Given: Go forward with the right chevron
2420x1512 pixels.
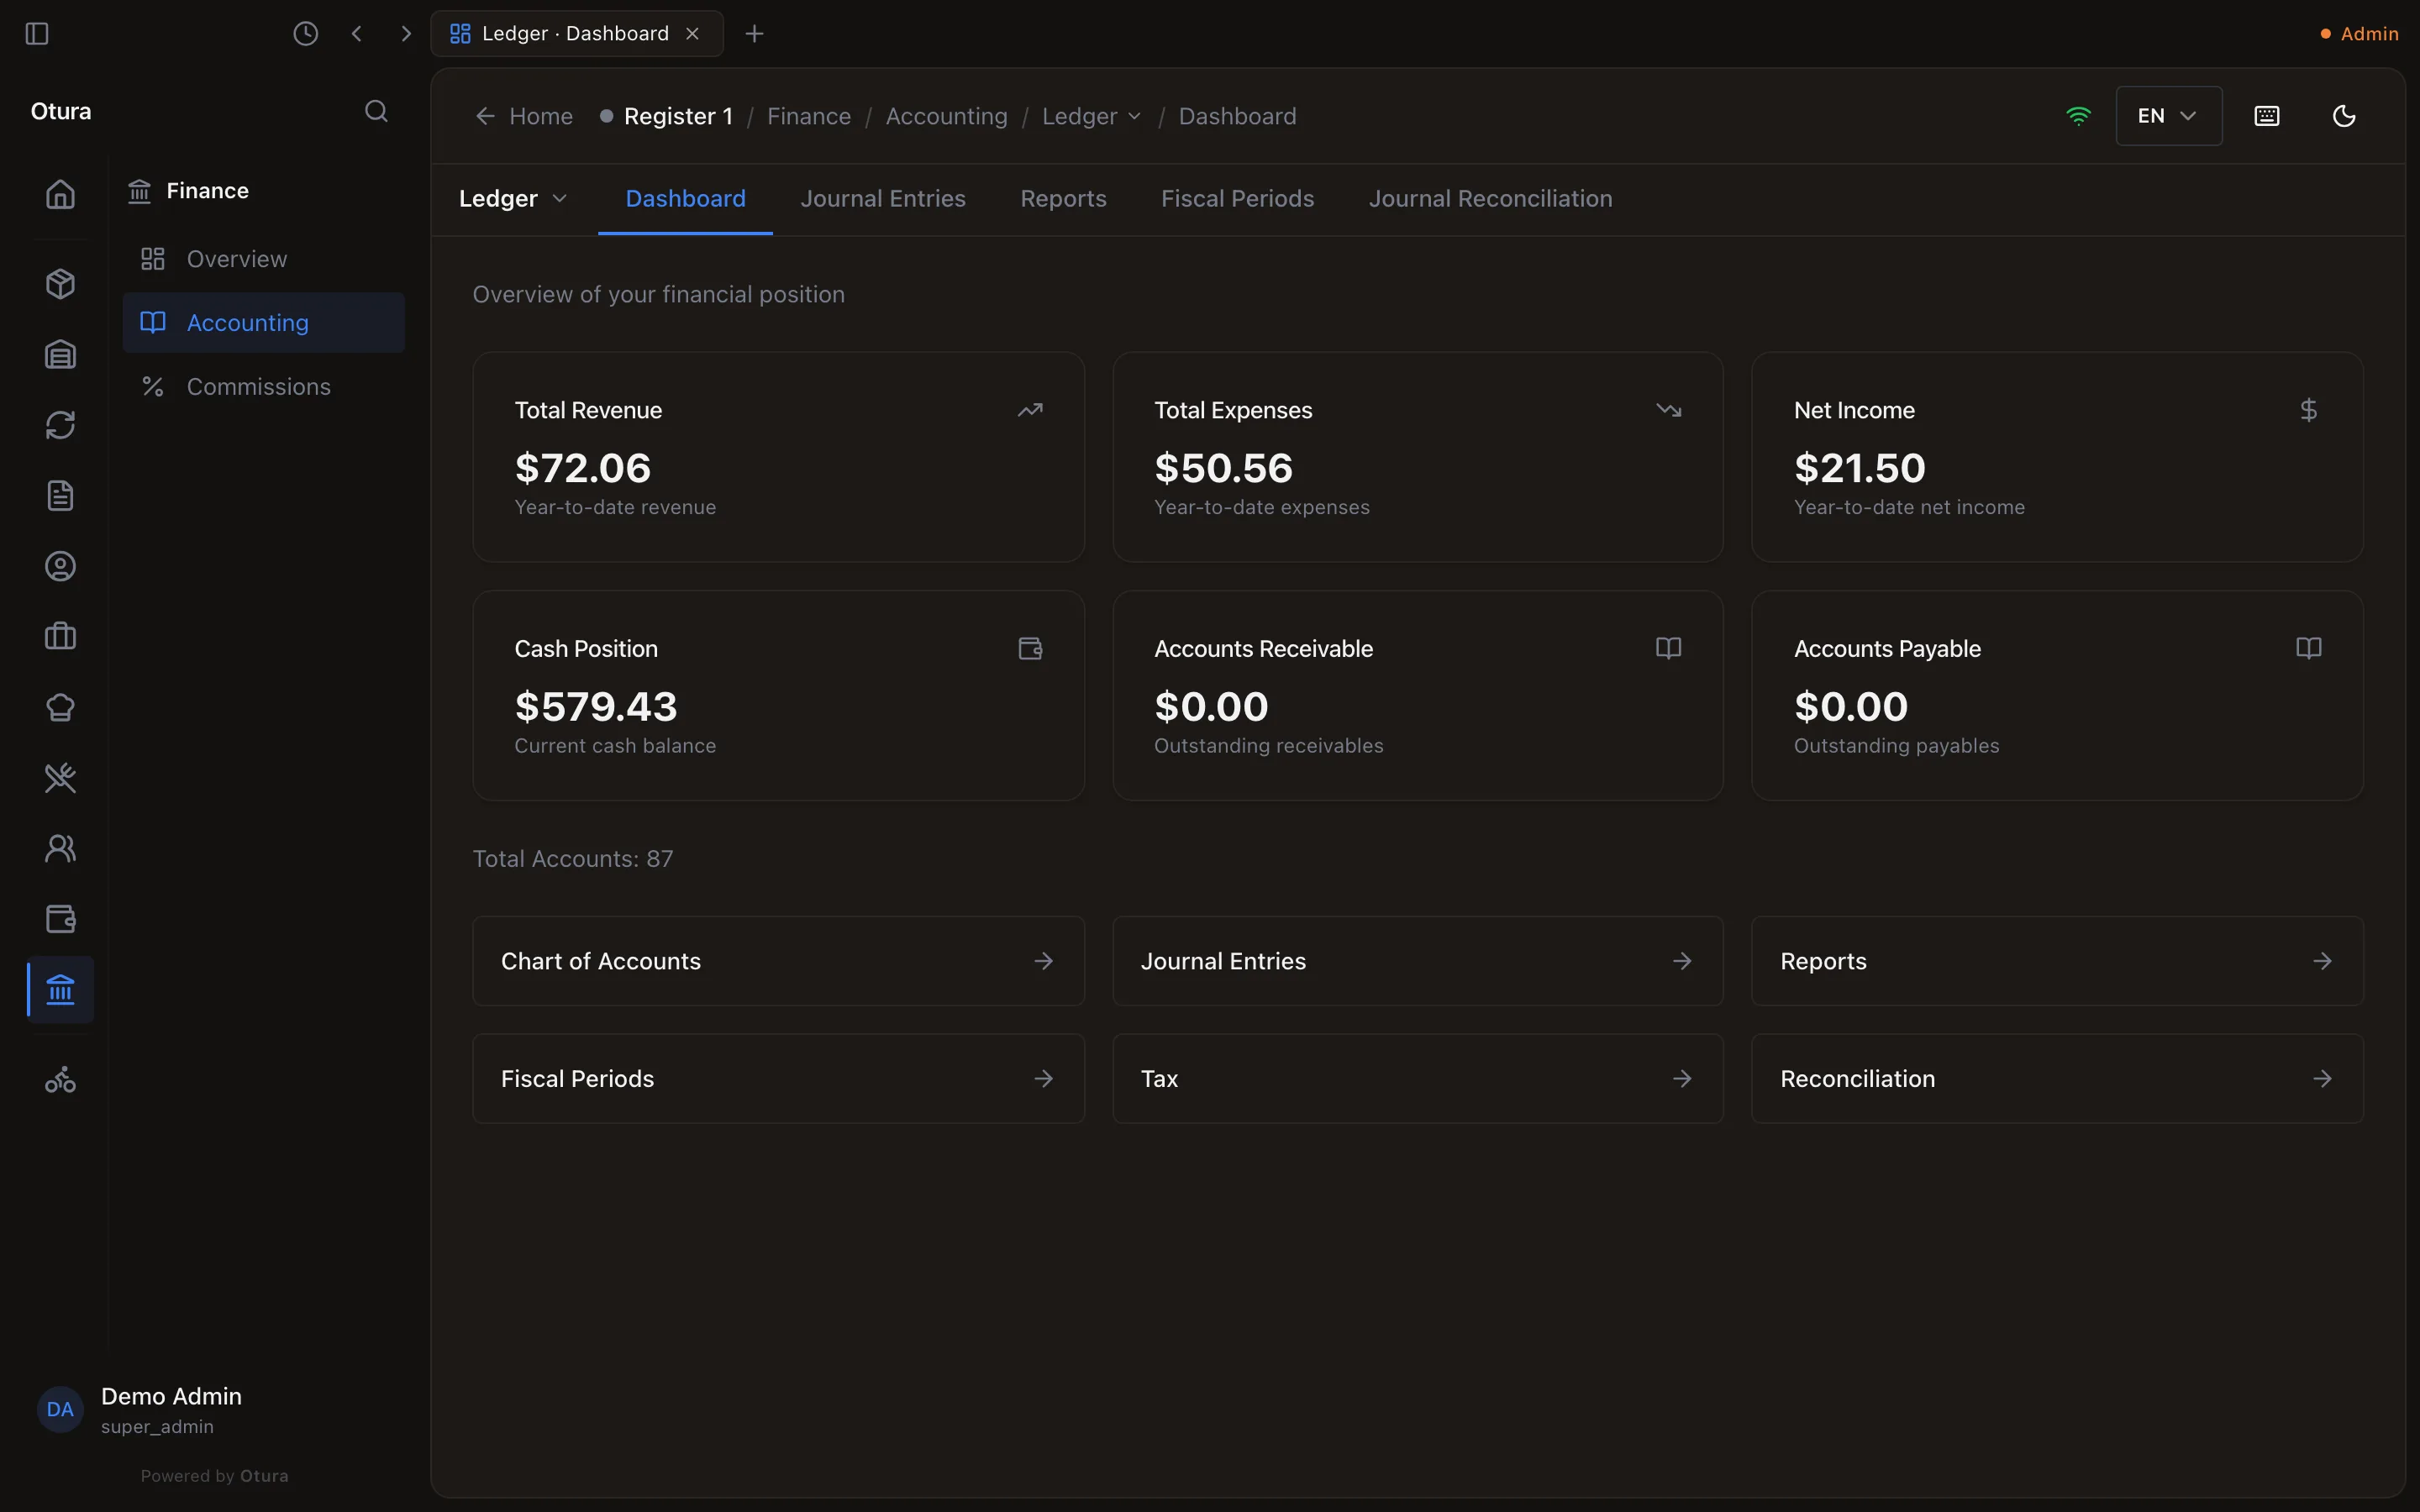Looking at the screenshot, I should [x=405, y=34].
